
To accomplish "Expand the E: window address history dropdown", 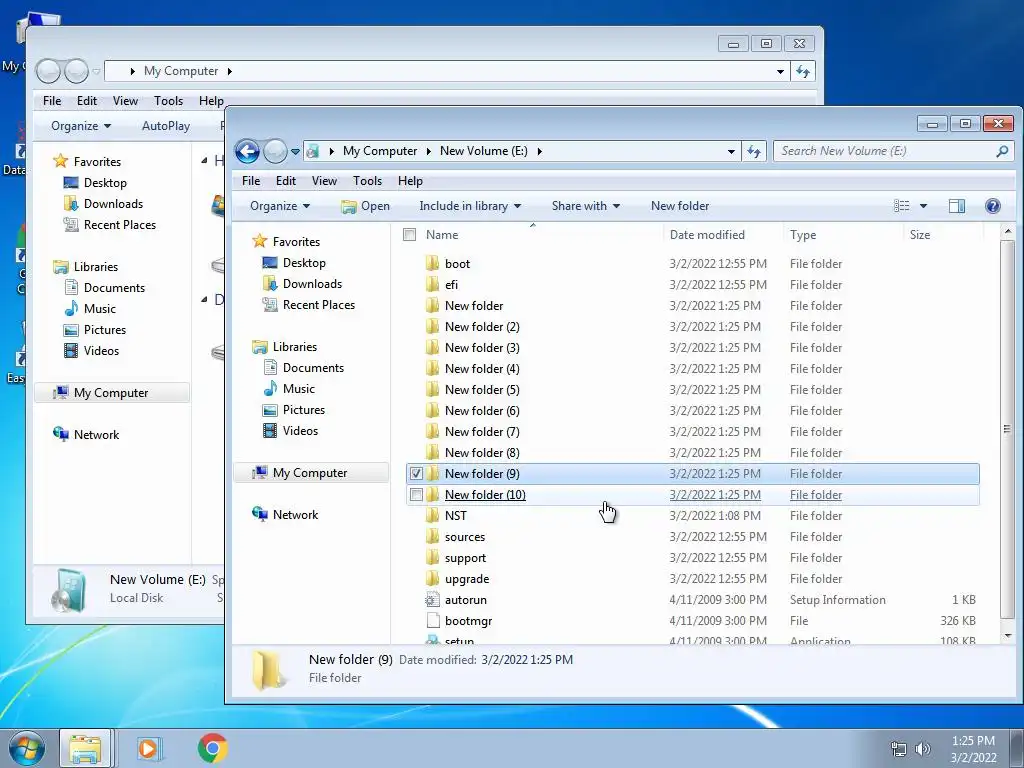I will [731, 152].
